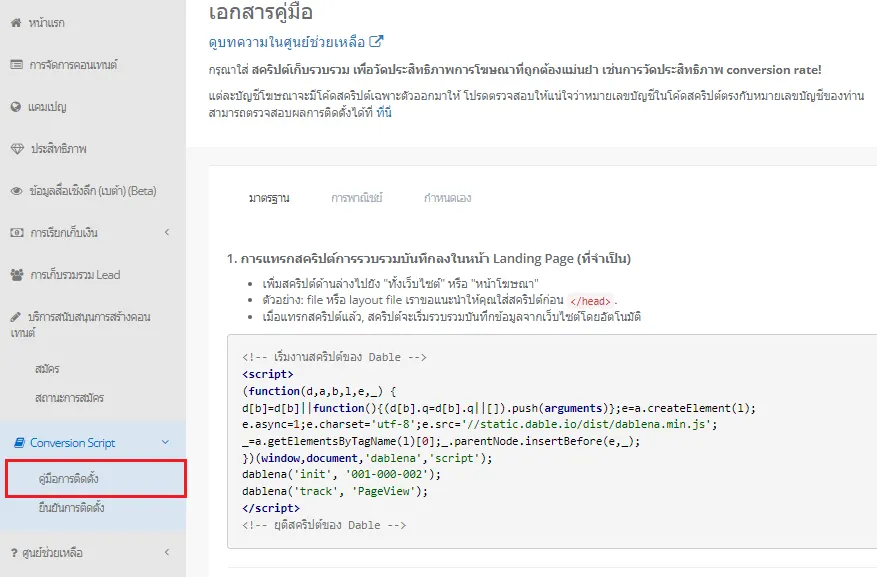Image resolution: width=877 pixels, height=577 pixels.
Task: Click the dablena('track', 'PageView') line
Action: coord(334,491)
